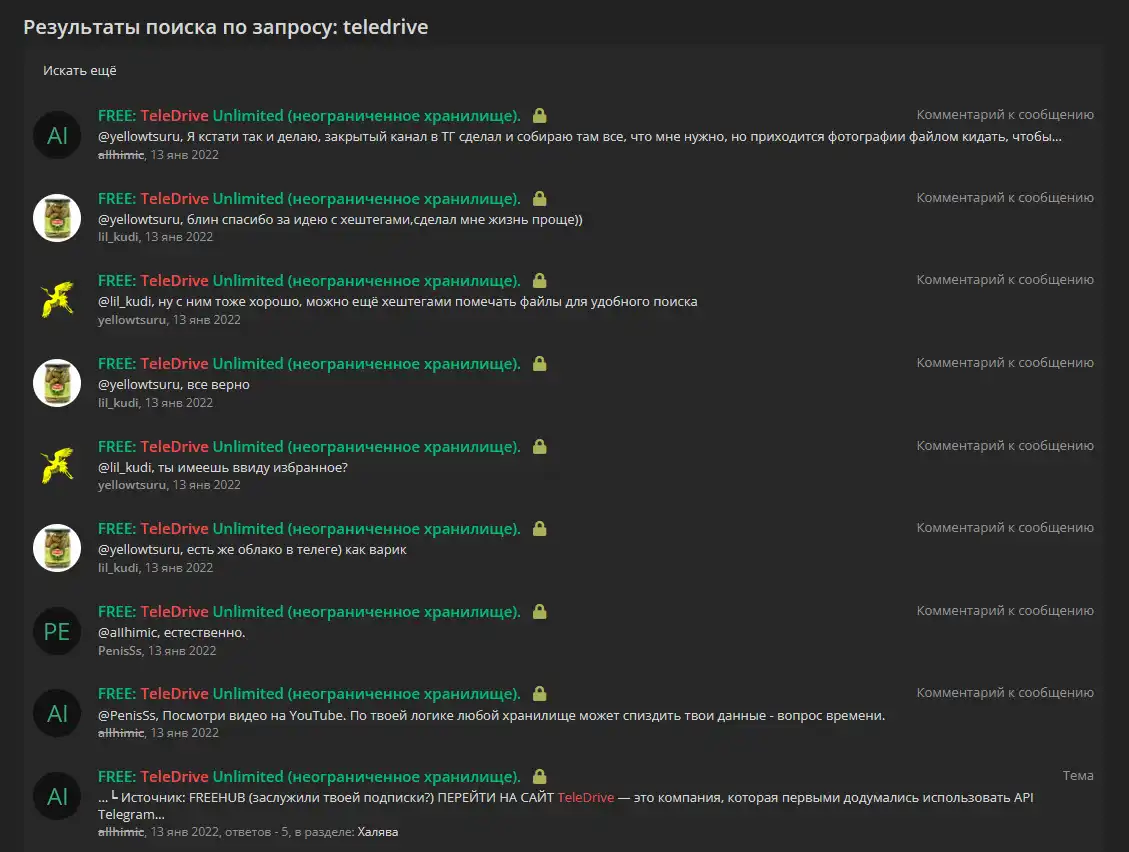The height and width of the screenshot is (852, 1129).
Task: Click snippet "@allhimic, естественно."
Action: (171, 632)
